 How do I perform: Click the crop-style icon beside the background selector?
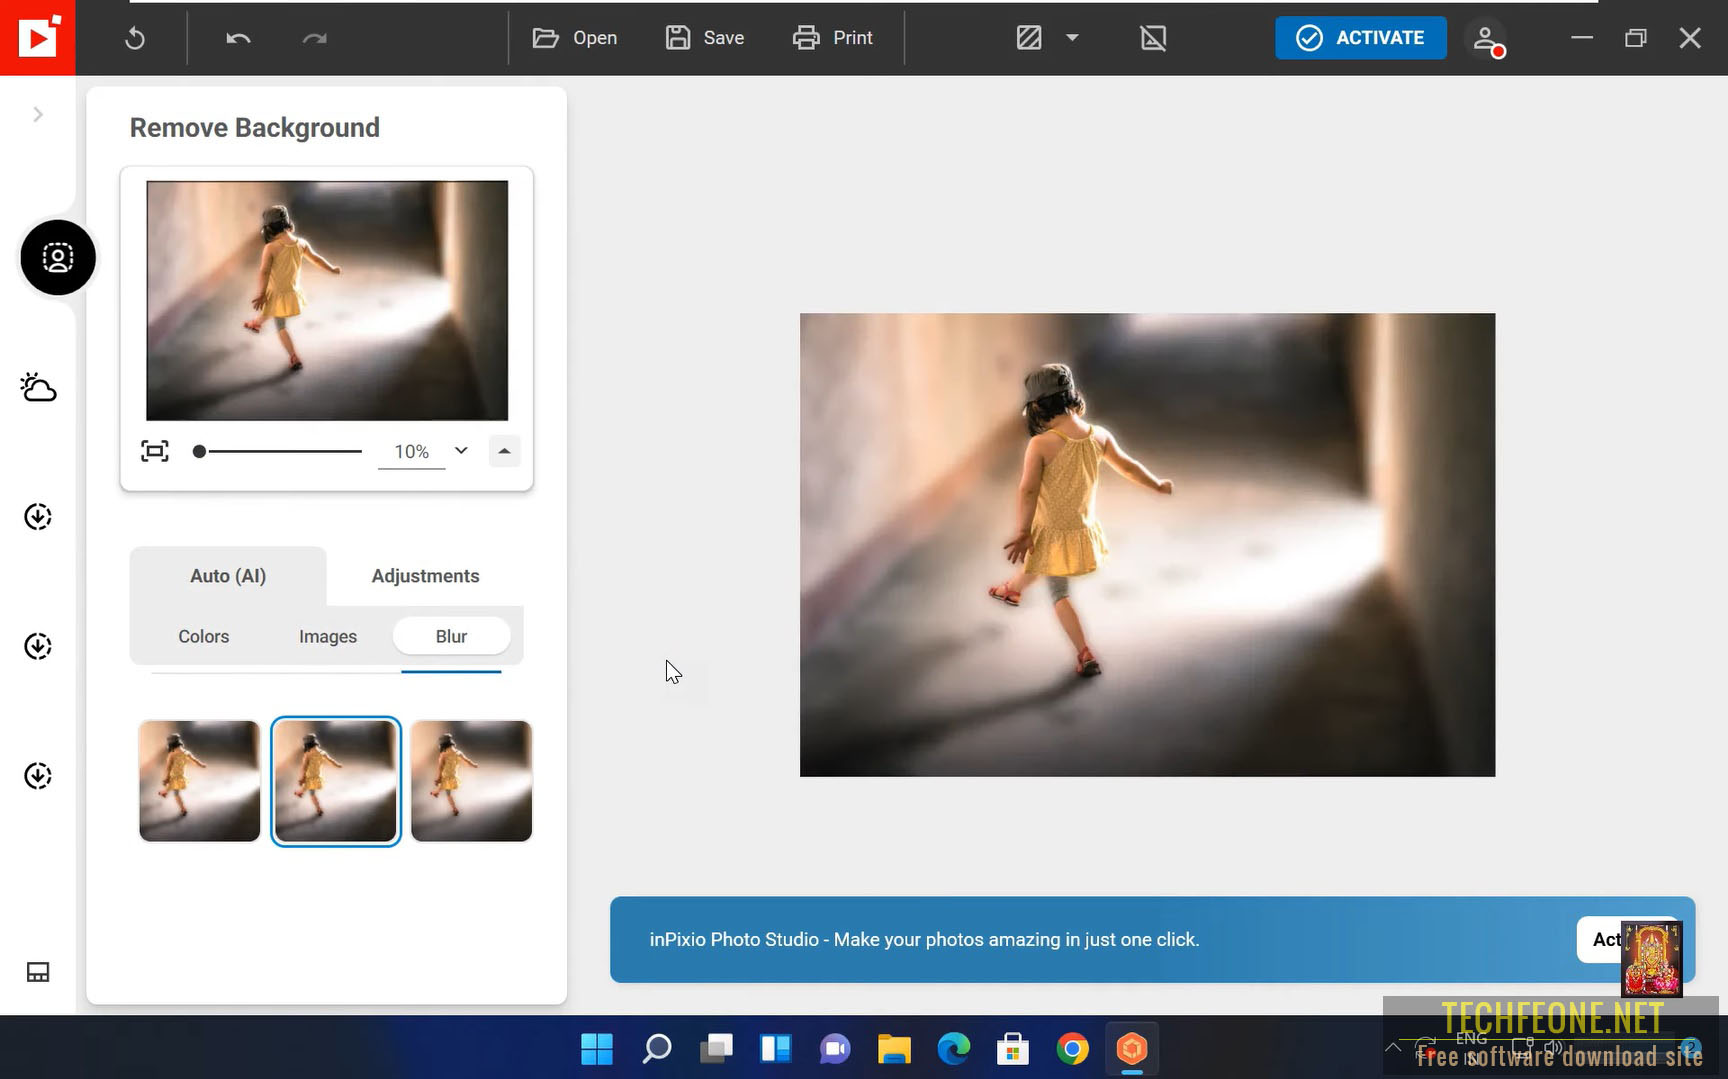point(1152,37)
